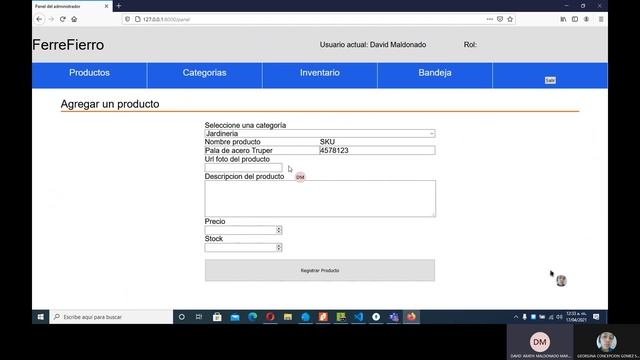Image resolution: width=640 pixels, height=360 pixels.
Task: Reload the page with the refresh icon
Action: point(62,19)
